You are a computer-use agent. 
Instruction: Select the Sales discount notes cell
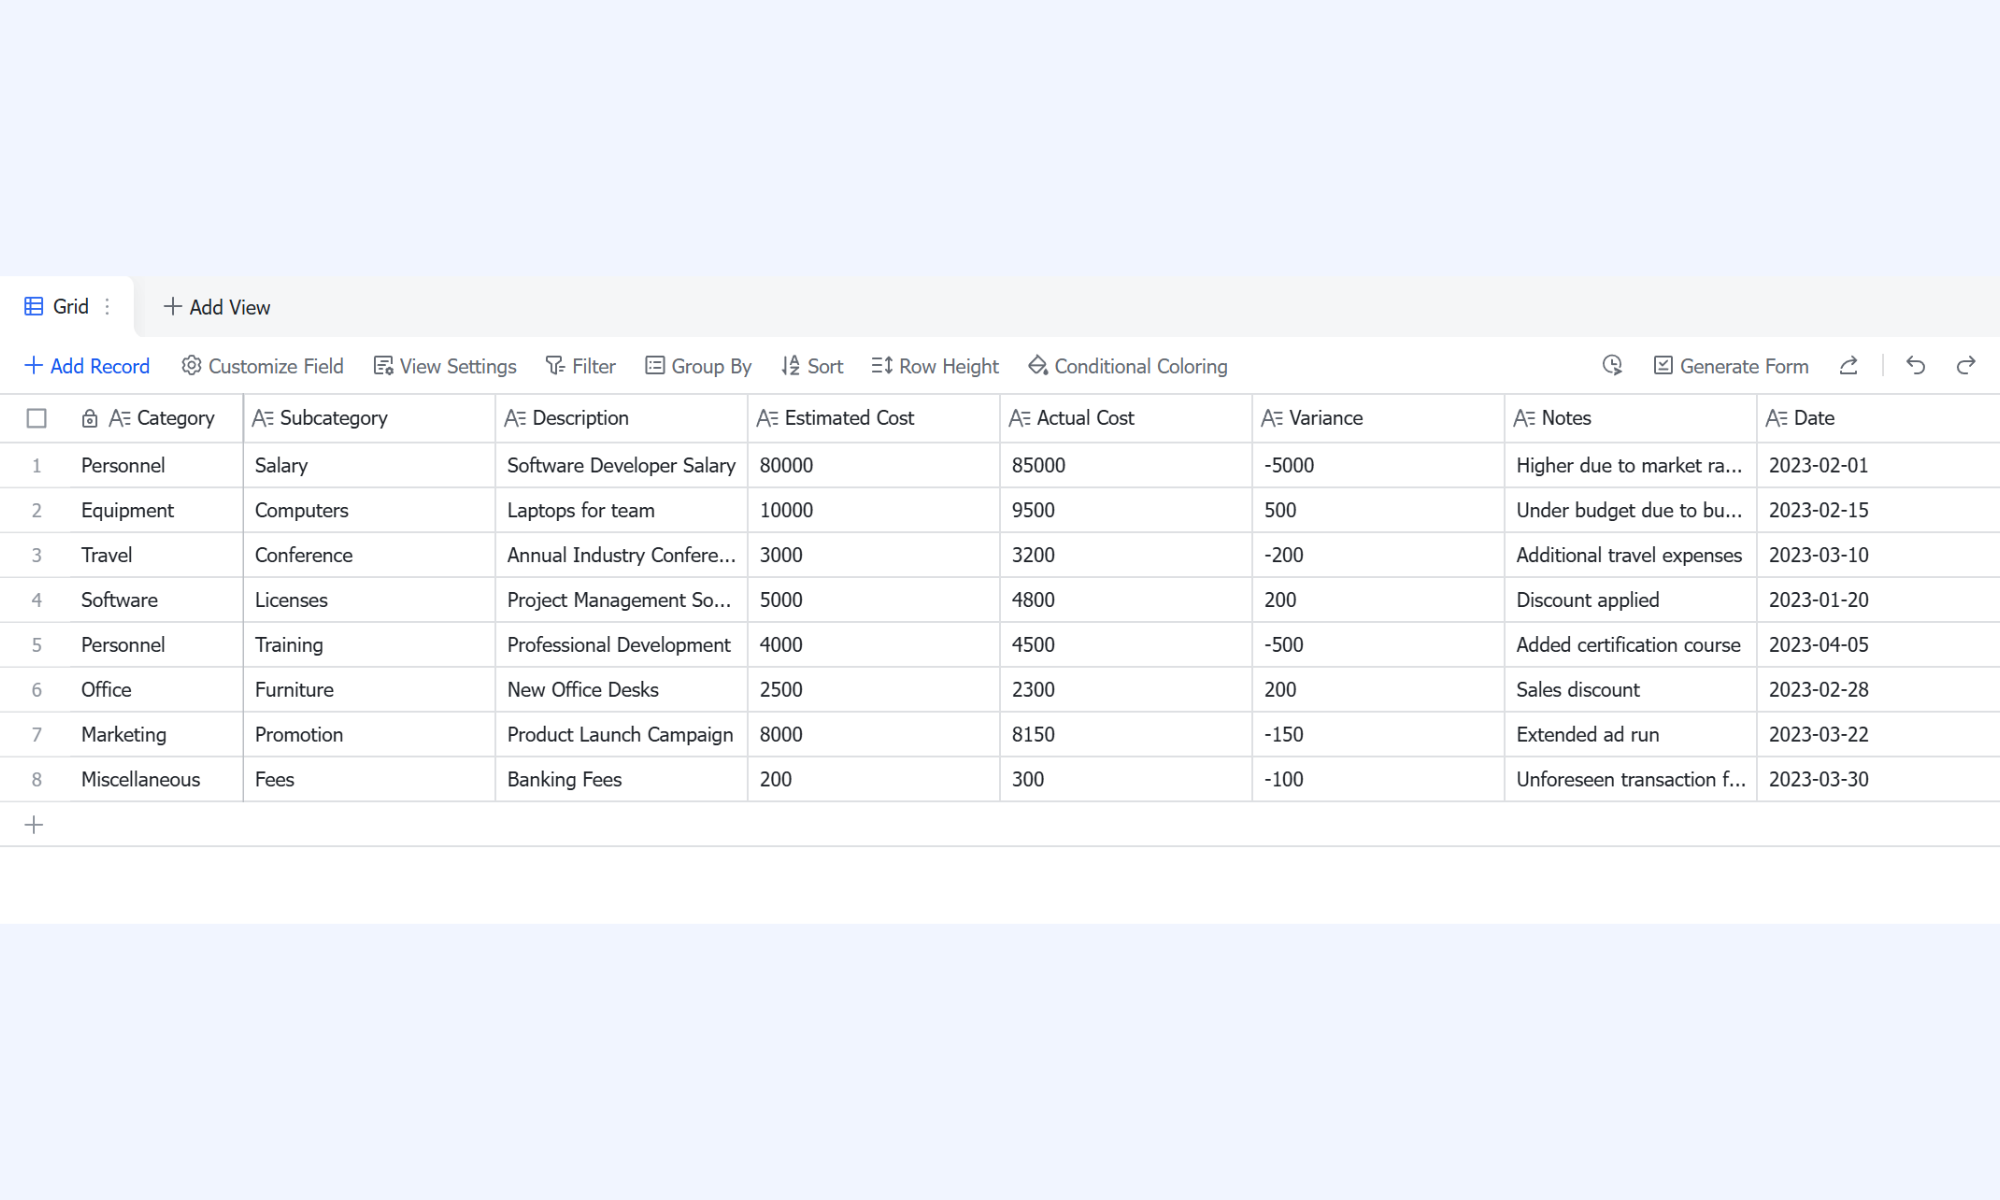pyautogui.click(x=1630, y=689)
